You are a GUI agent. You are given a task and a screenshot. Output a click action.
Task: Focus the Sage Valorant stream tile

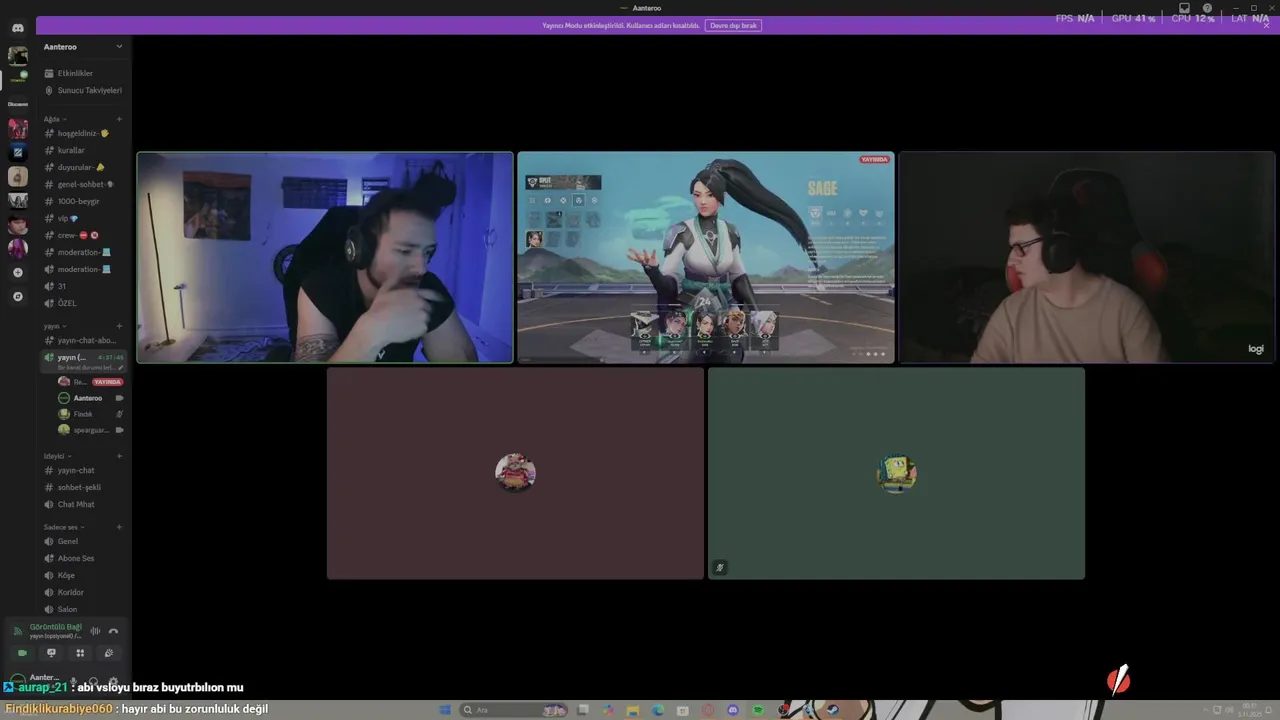[706, 257]
